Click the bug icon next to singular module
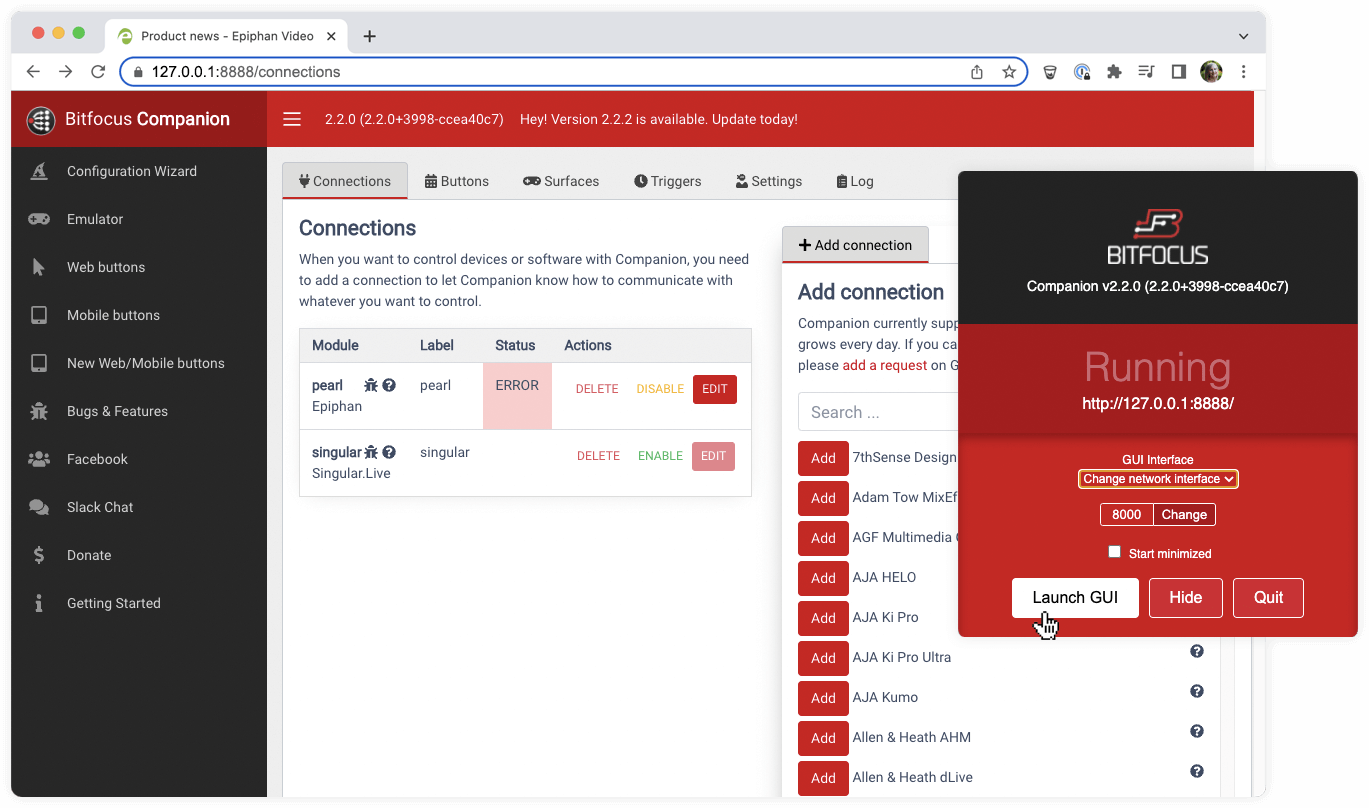The width and height of the screenshot is (1369, 808). [x=371, y=452]
